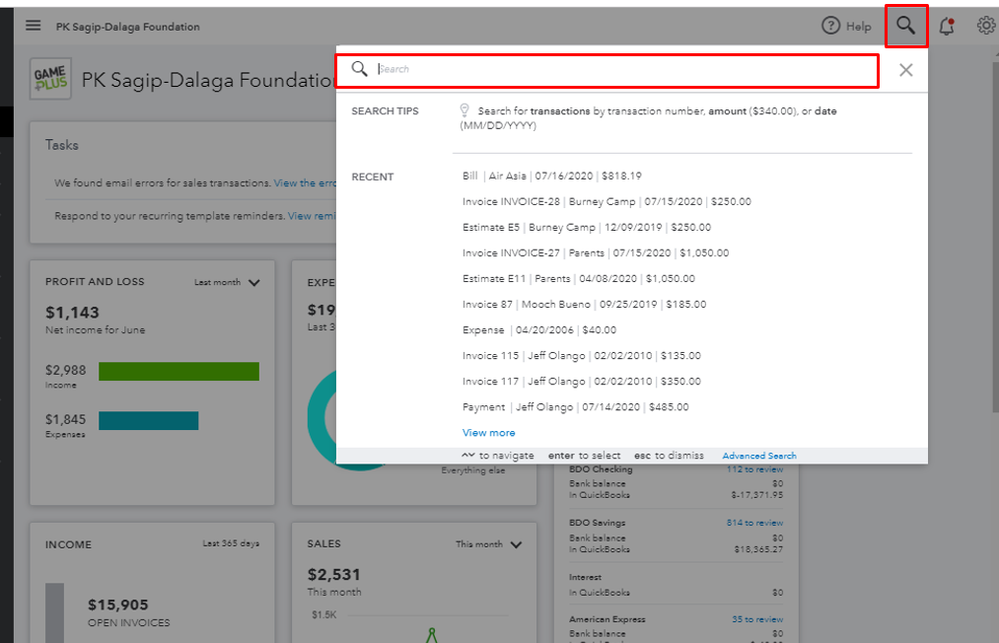Click the View more link
Viewport: 999px width, 643px height.
(489, 433)
